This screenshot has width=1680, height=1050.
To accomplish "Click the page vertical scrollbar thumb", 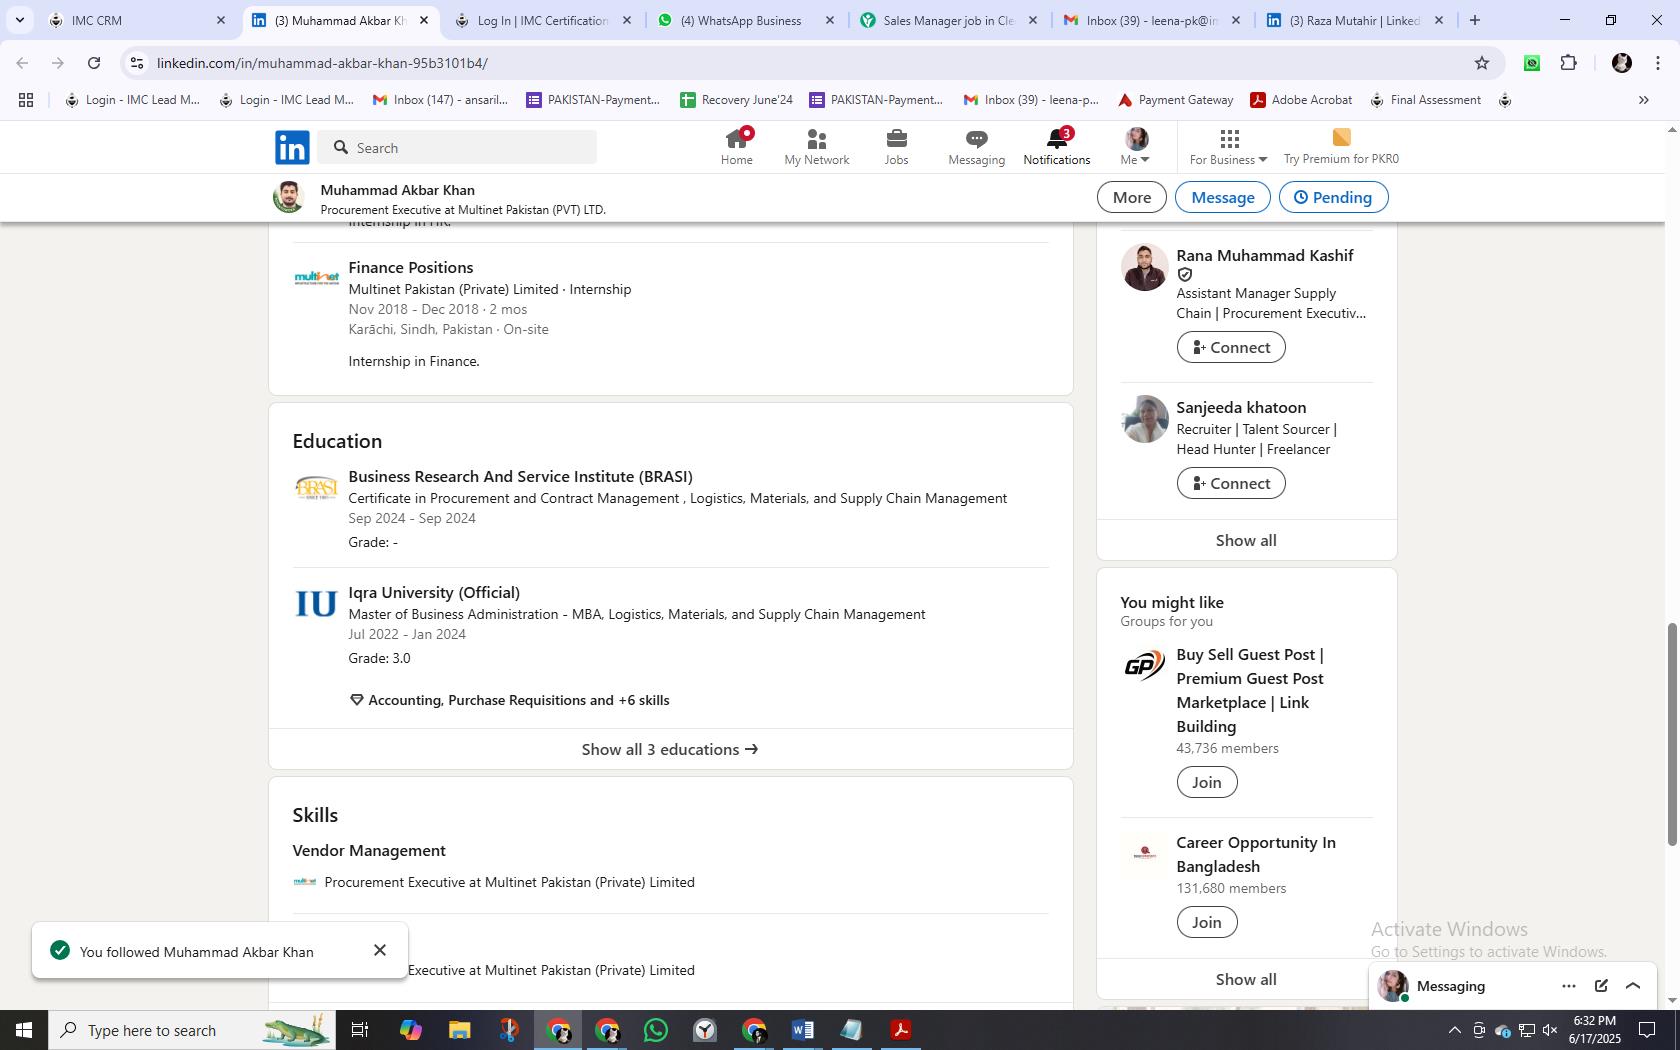I will [1671, 735].
